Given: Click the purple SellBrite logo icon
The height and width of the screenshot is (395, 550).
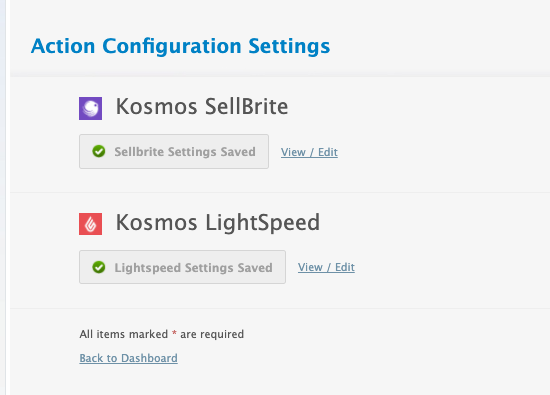Looking at the screenshot, I should 90,108.
